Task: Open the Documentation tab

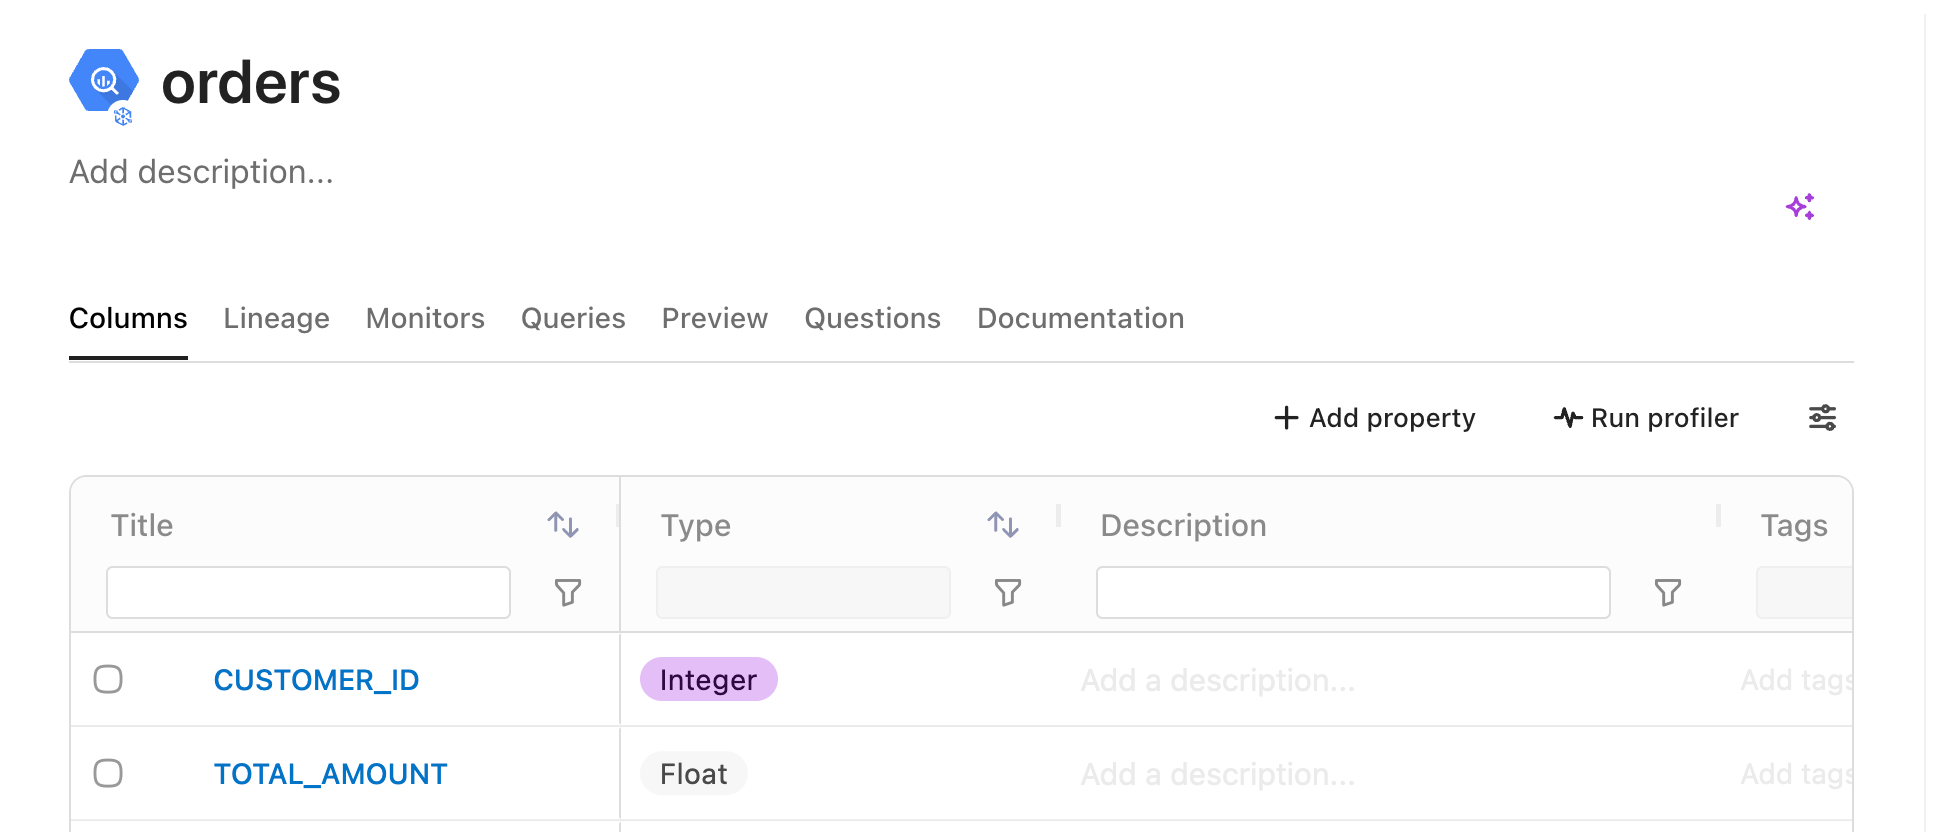Action: click(1080, 318)
